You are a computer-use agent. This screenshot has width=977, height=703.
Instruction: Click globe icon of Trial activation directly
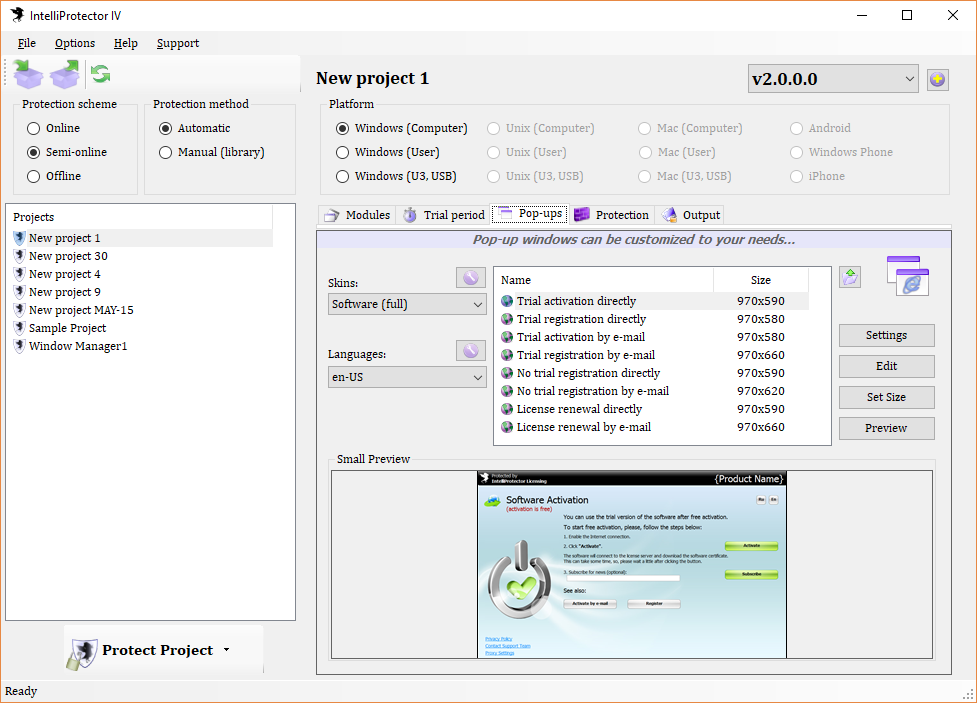(x=507, y=301)
